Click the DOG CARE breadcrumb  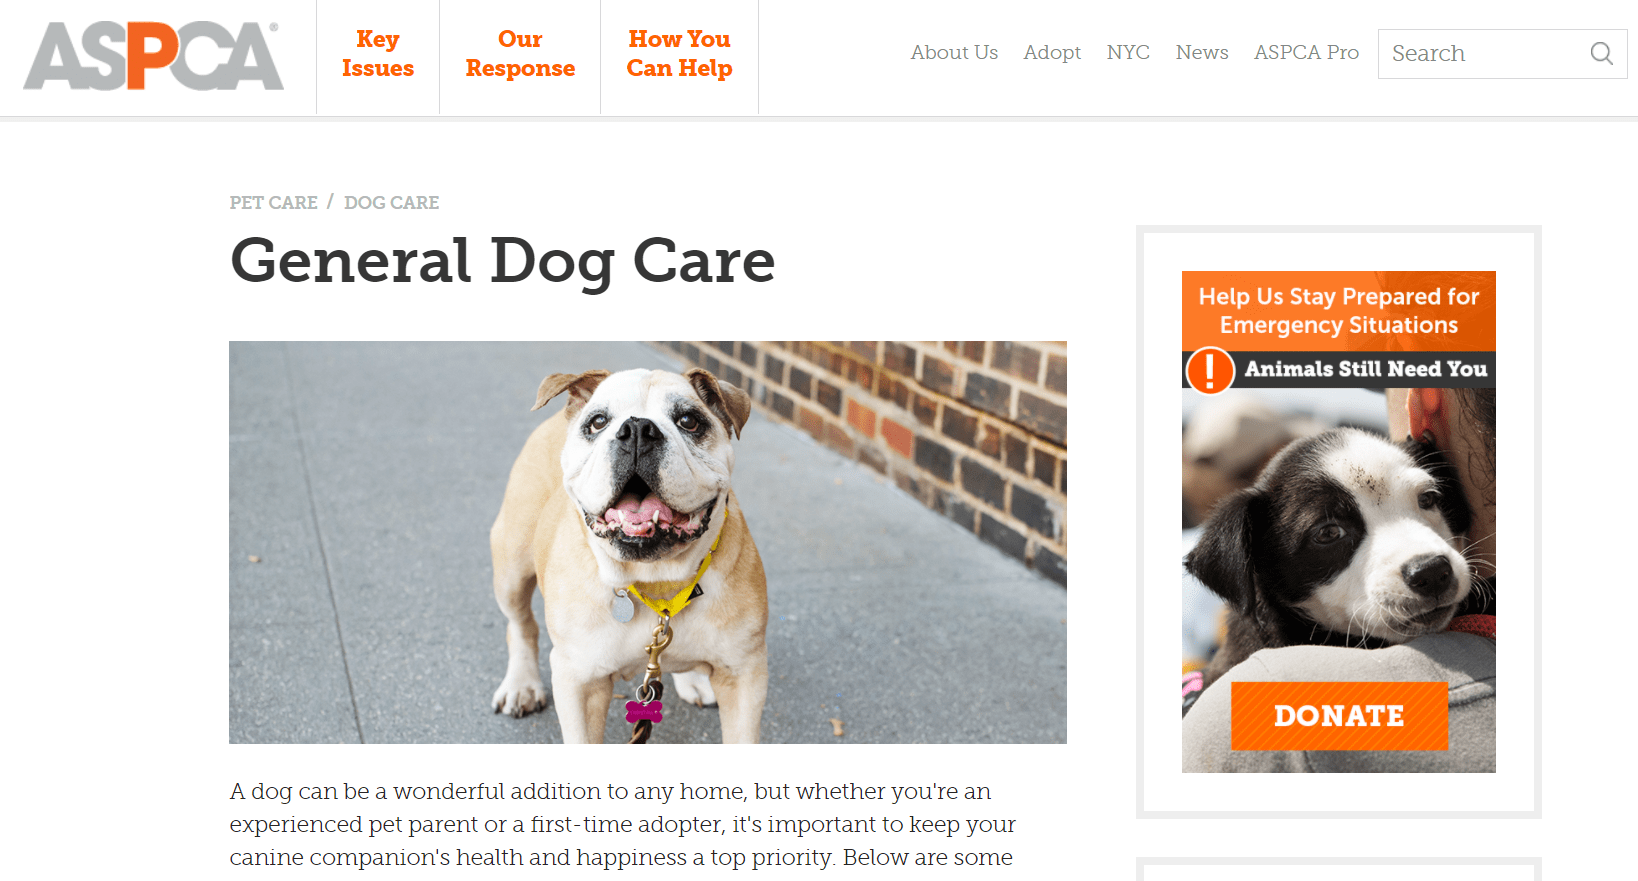(x=392, y=202)
